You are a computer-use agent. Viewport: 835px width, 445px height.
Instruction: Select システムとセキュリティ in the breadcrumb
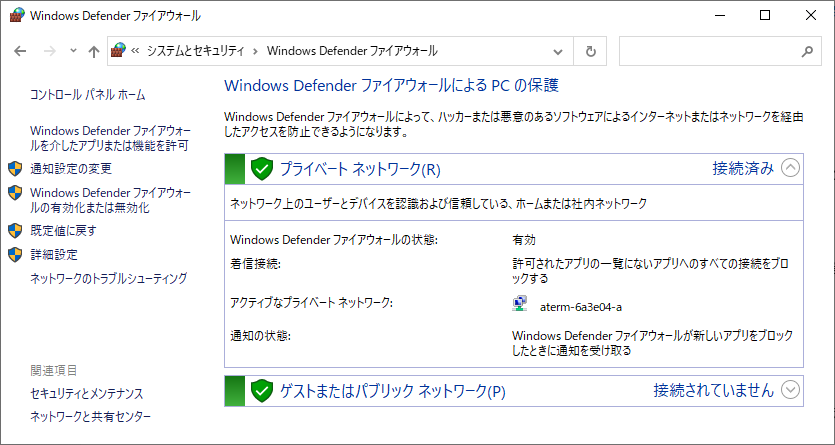point(195,51)
